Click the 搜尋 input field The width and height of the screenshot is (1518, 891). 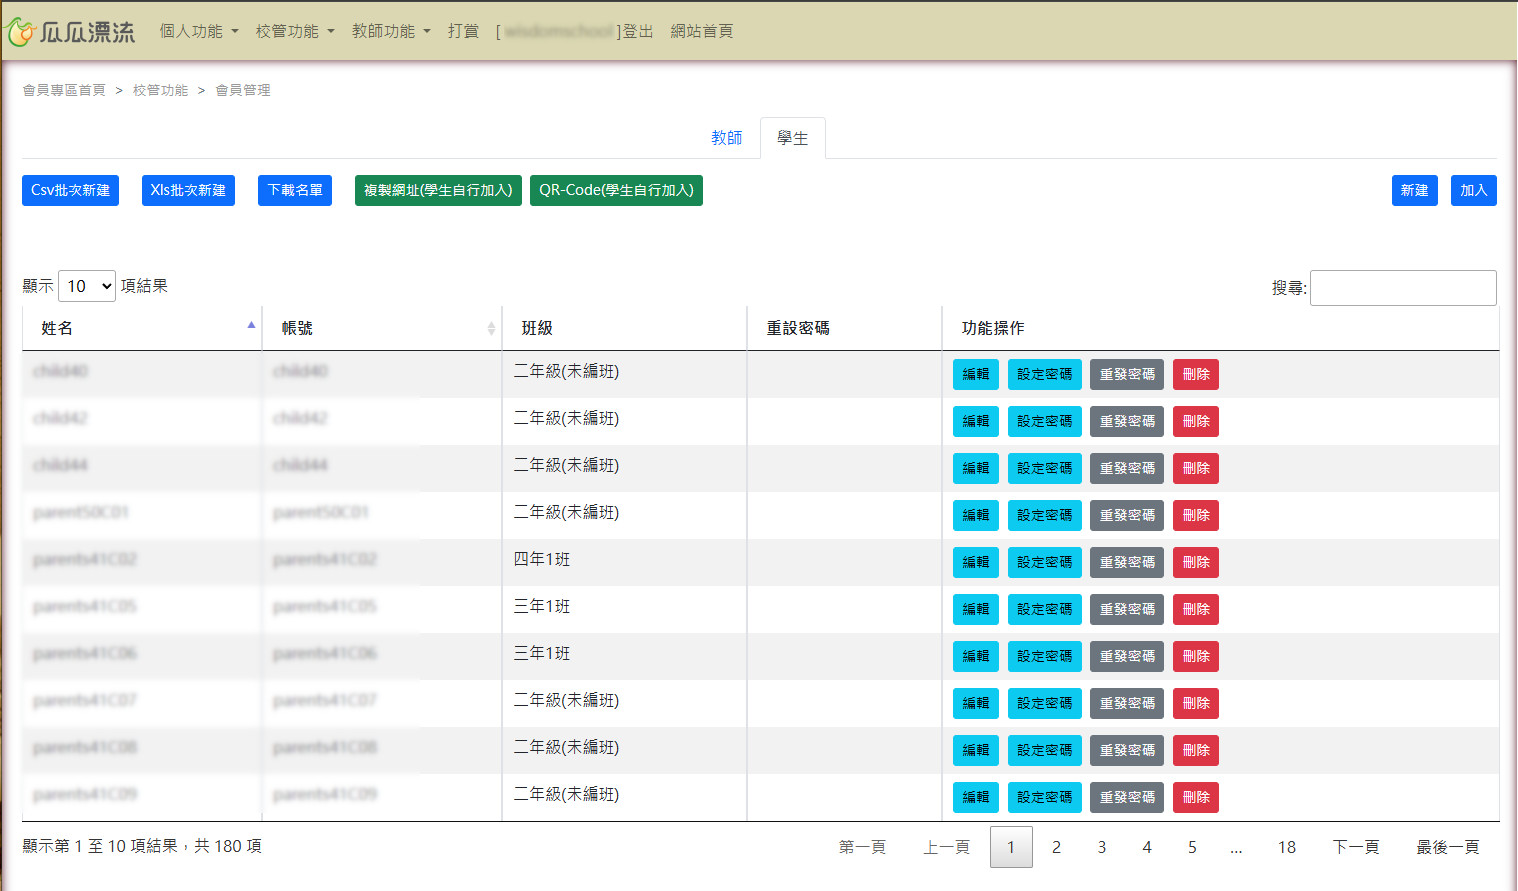pos(1402,288)
